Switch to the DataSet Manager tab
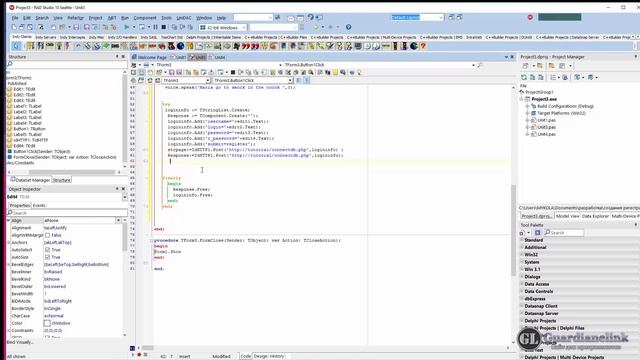The image size is (640, 360). tap(31, 180)
